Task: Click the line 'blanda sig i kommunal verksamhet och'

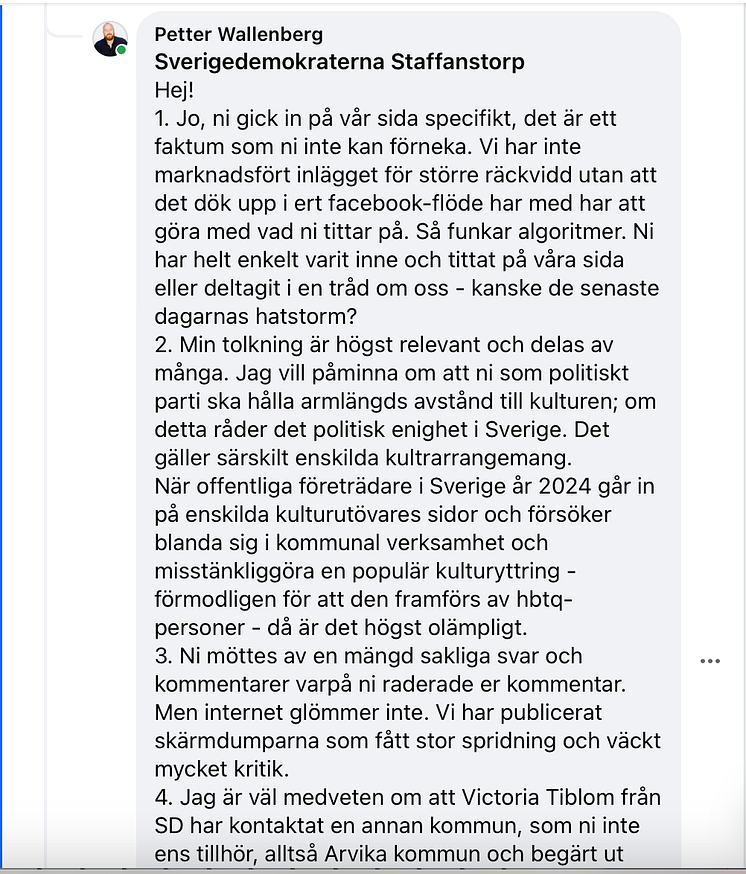Action: pos(351,543)
